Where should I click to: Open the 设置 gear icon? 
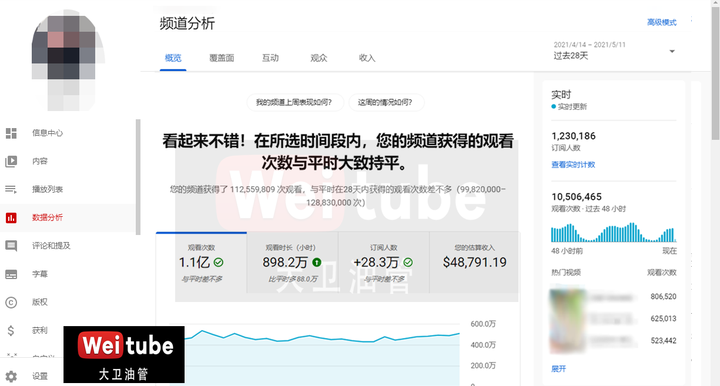pyautogui.click(x=11, y=376)
